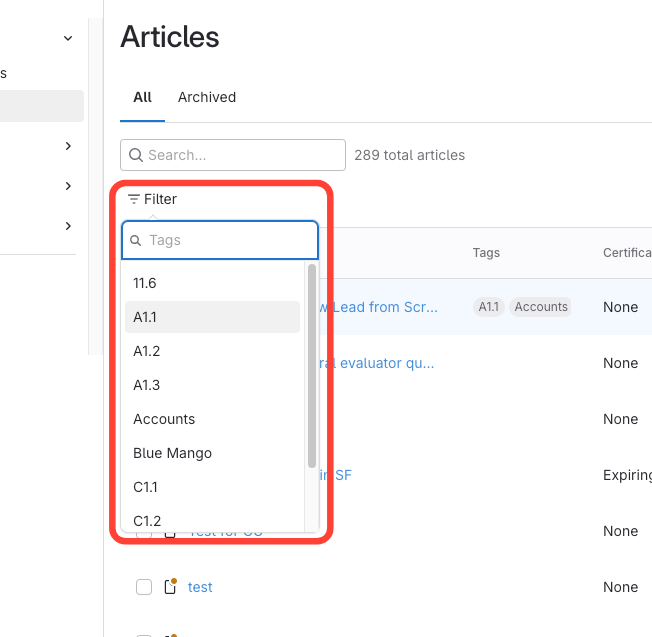Choose tag 11.6 from the dropdown list
Image resolution: width=652 pixels, height=637 pixels.
point(145,283)
